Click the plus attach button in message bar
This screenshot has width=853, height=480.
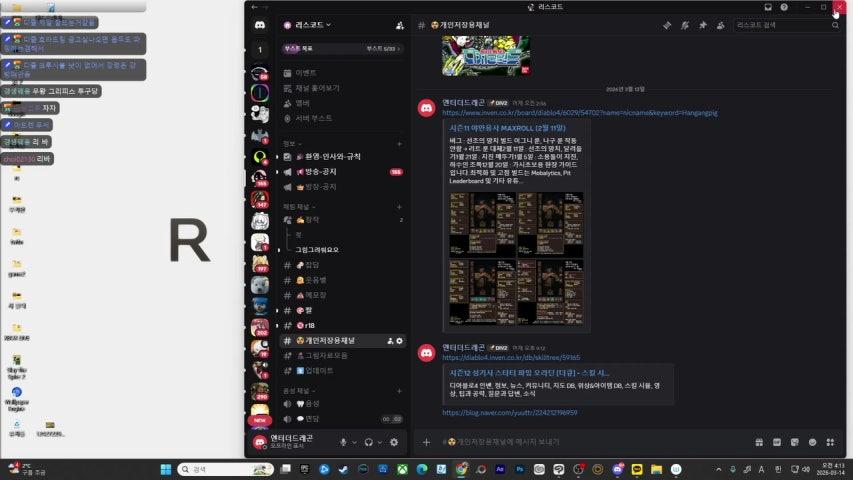click(x=426, y=442)
